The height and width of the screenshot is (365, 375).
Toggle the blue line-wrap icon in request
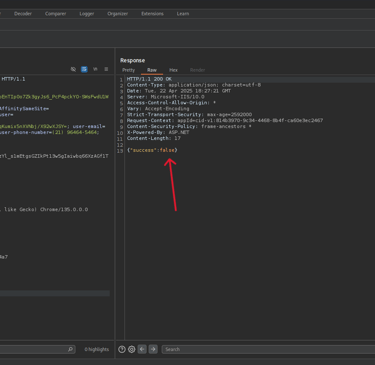(x=84, y=69)
